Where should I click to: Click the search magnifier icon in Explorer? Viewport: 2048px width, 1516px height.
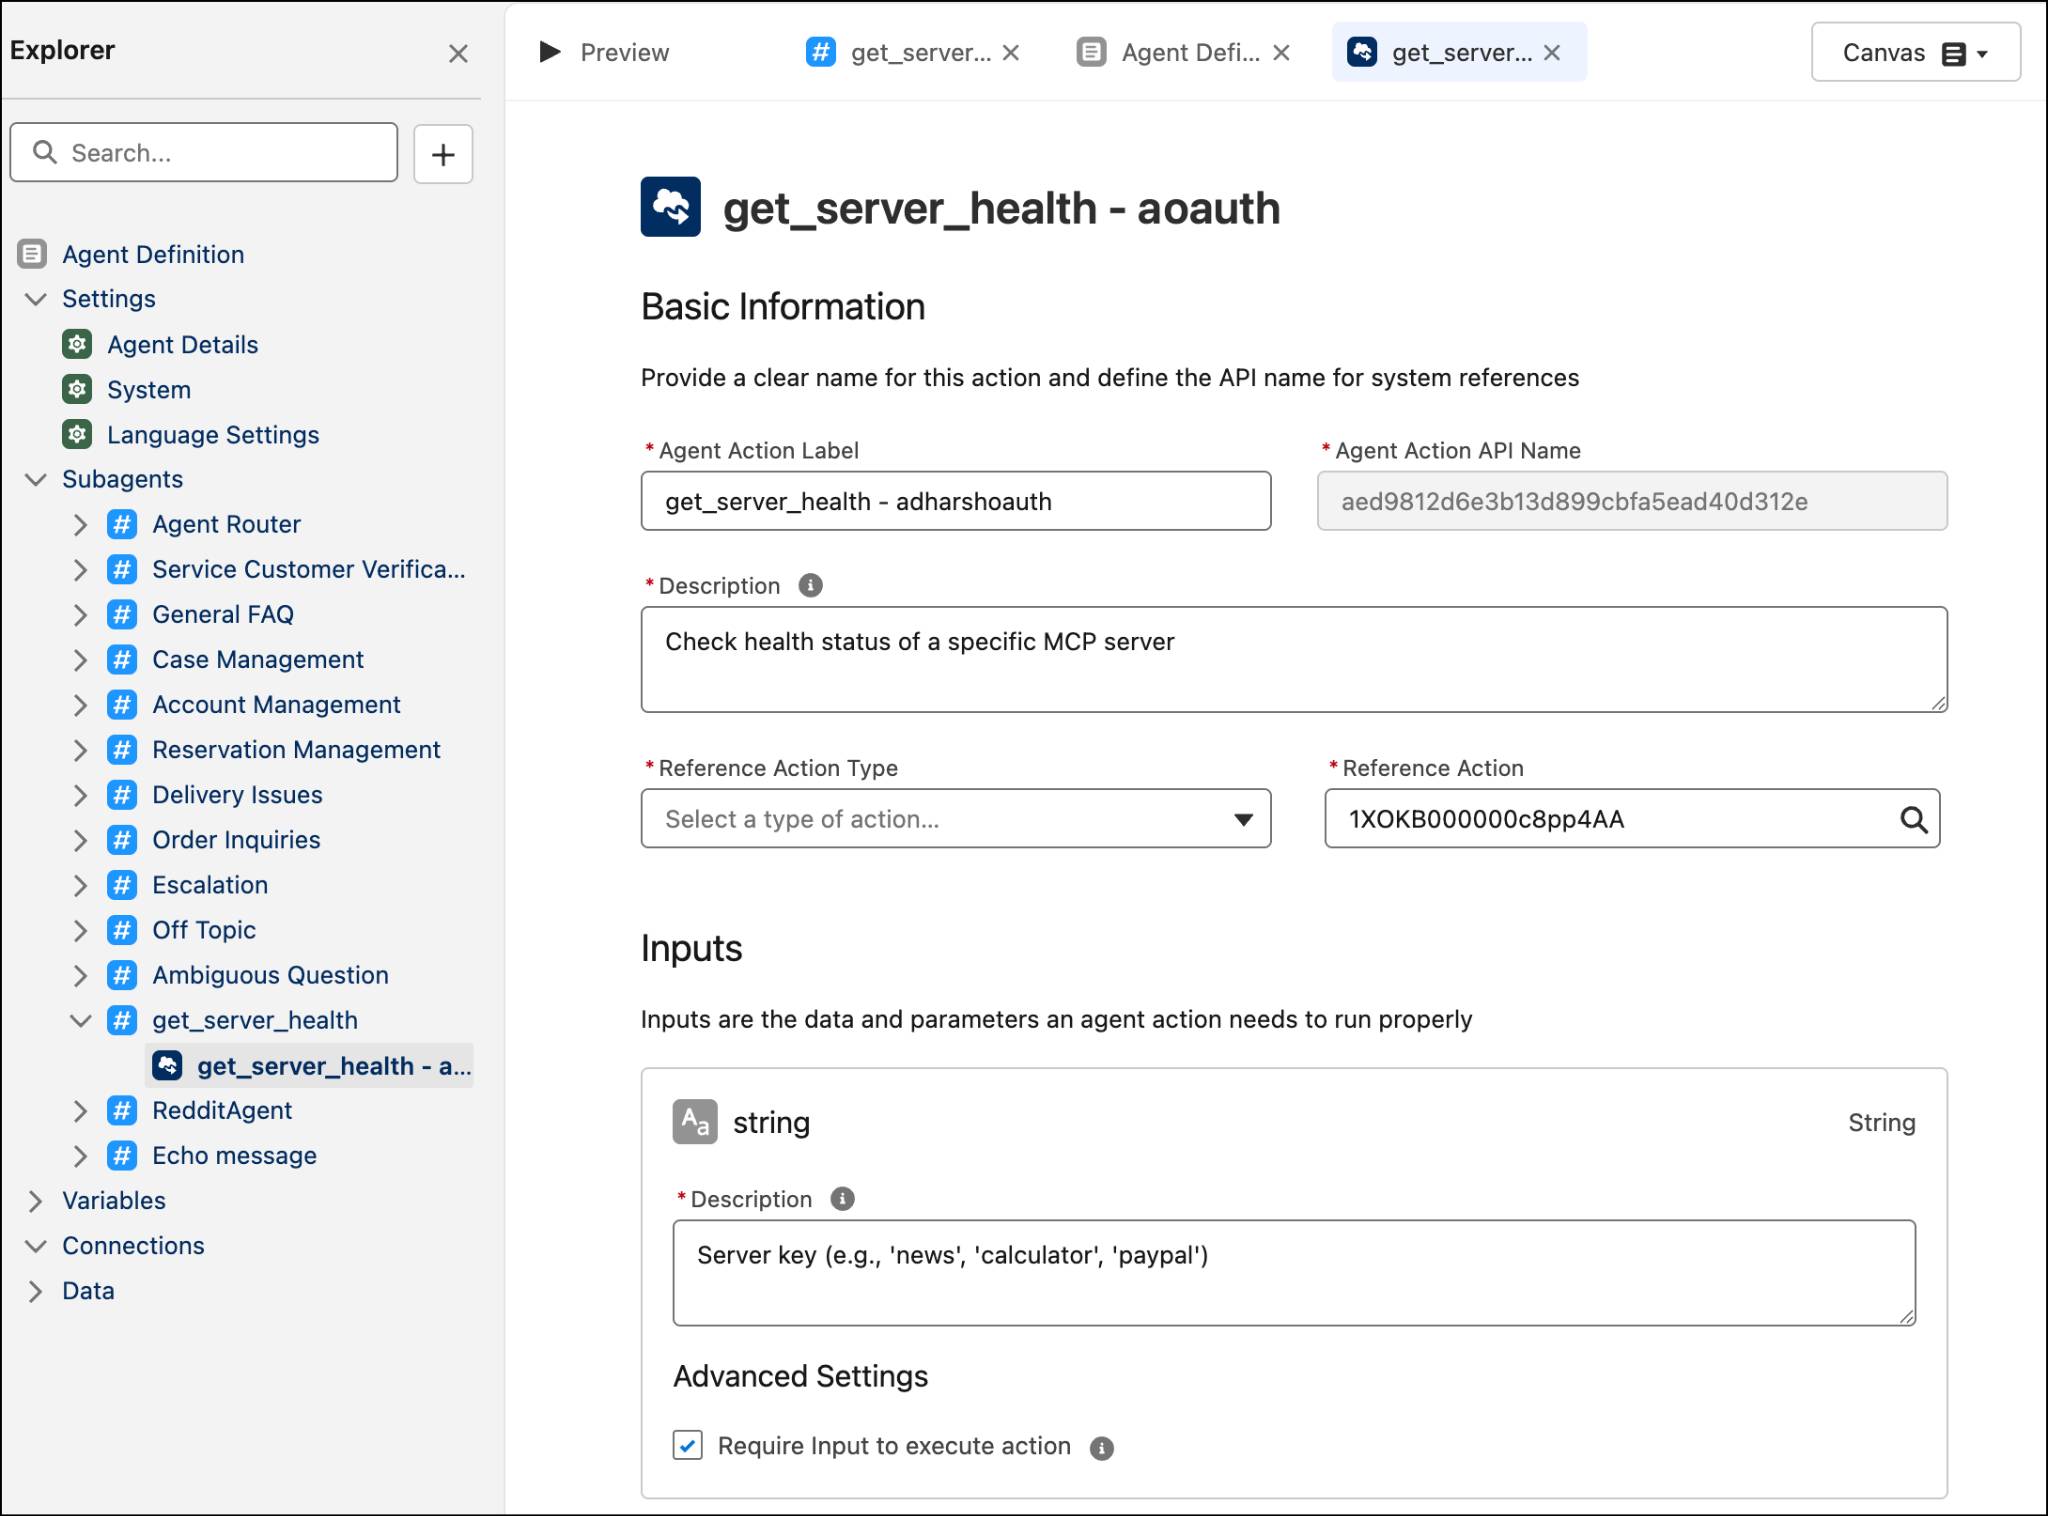45,152
